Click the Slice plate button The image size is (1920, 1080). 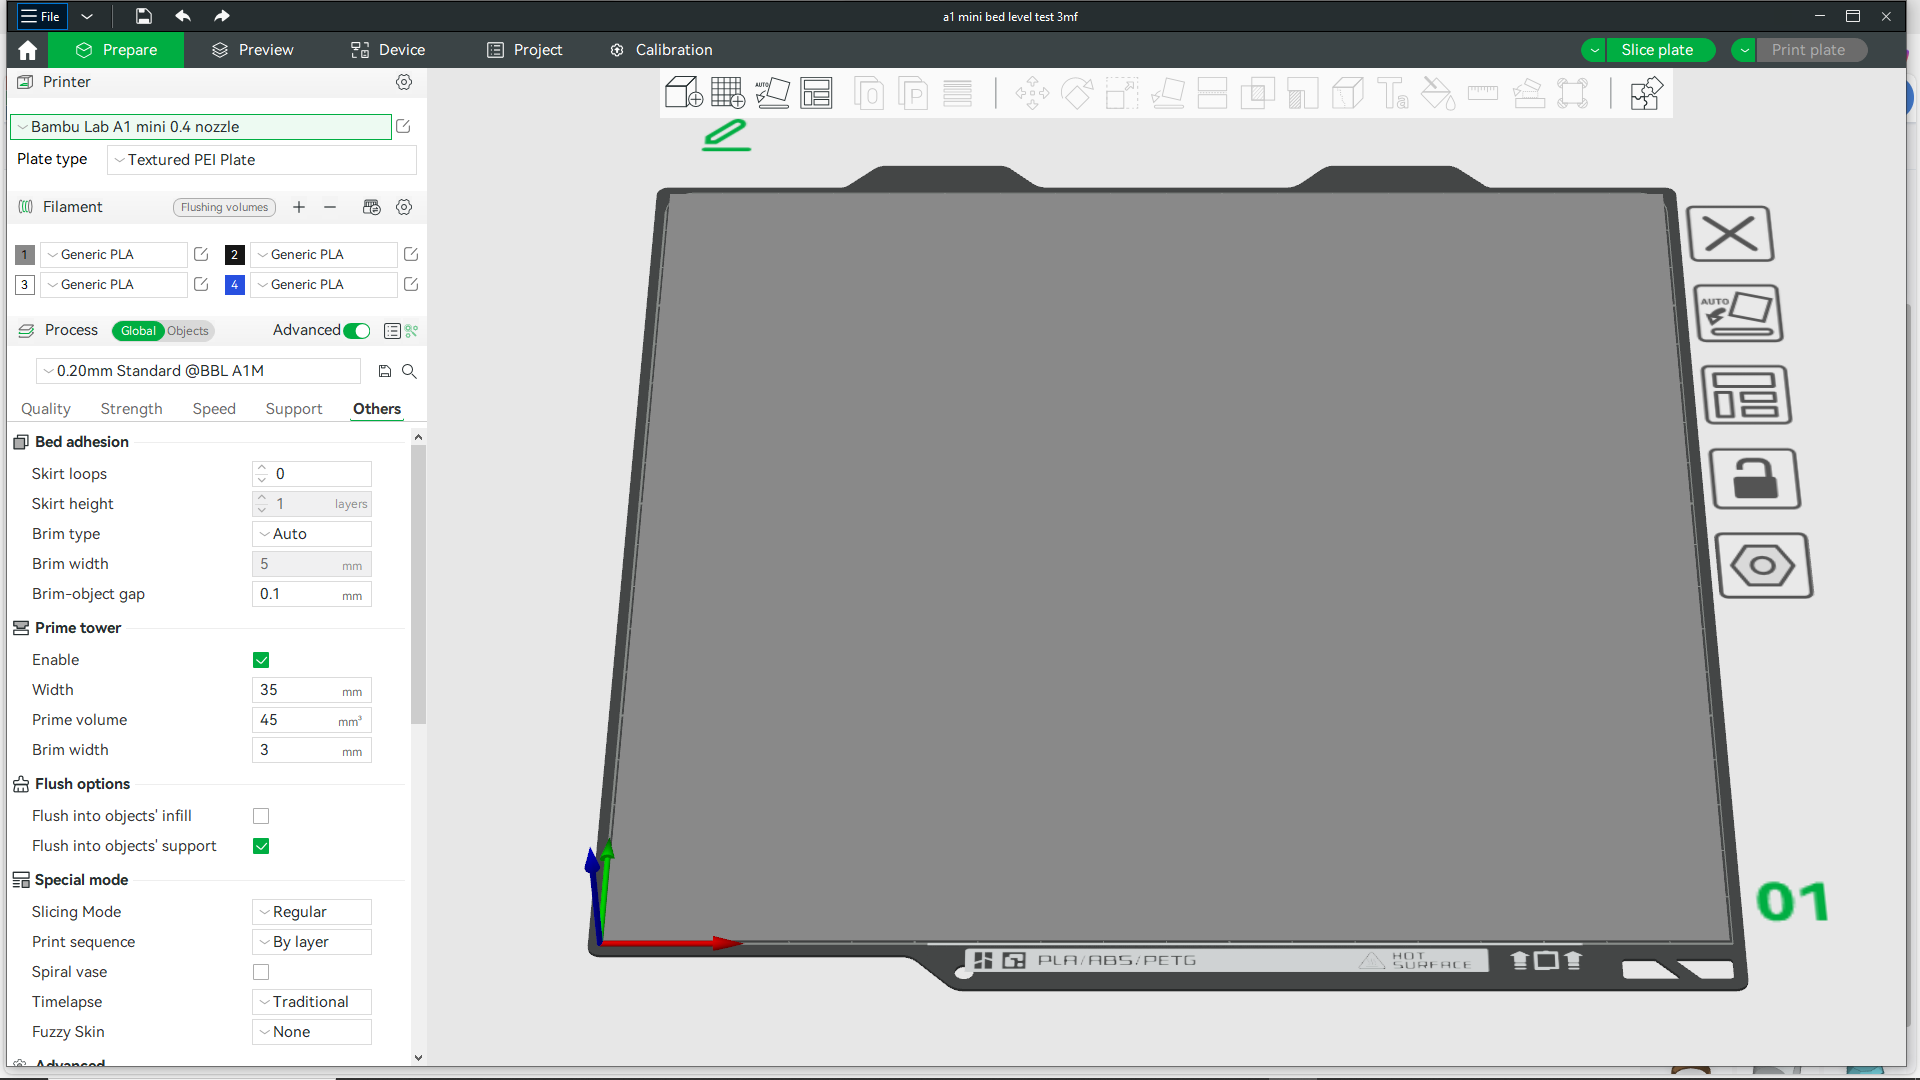1658,49
